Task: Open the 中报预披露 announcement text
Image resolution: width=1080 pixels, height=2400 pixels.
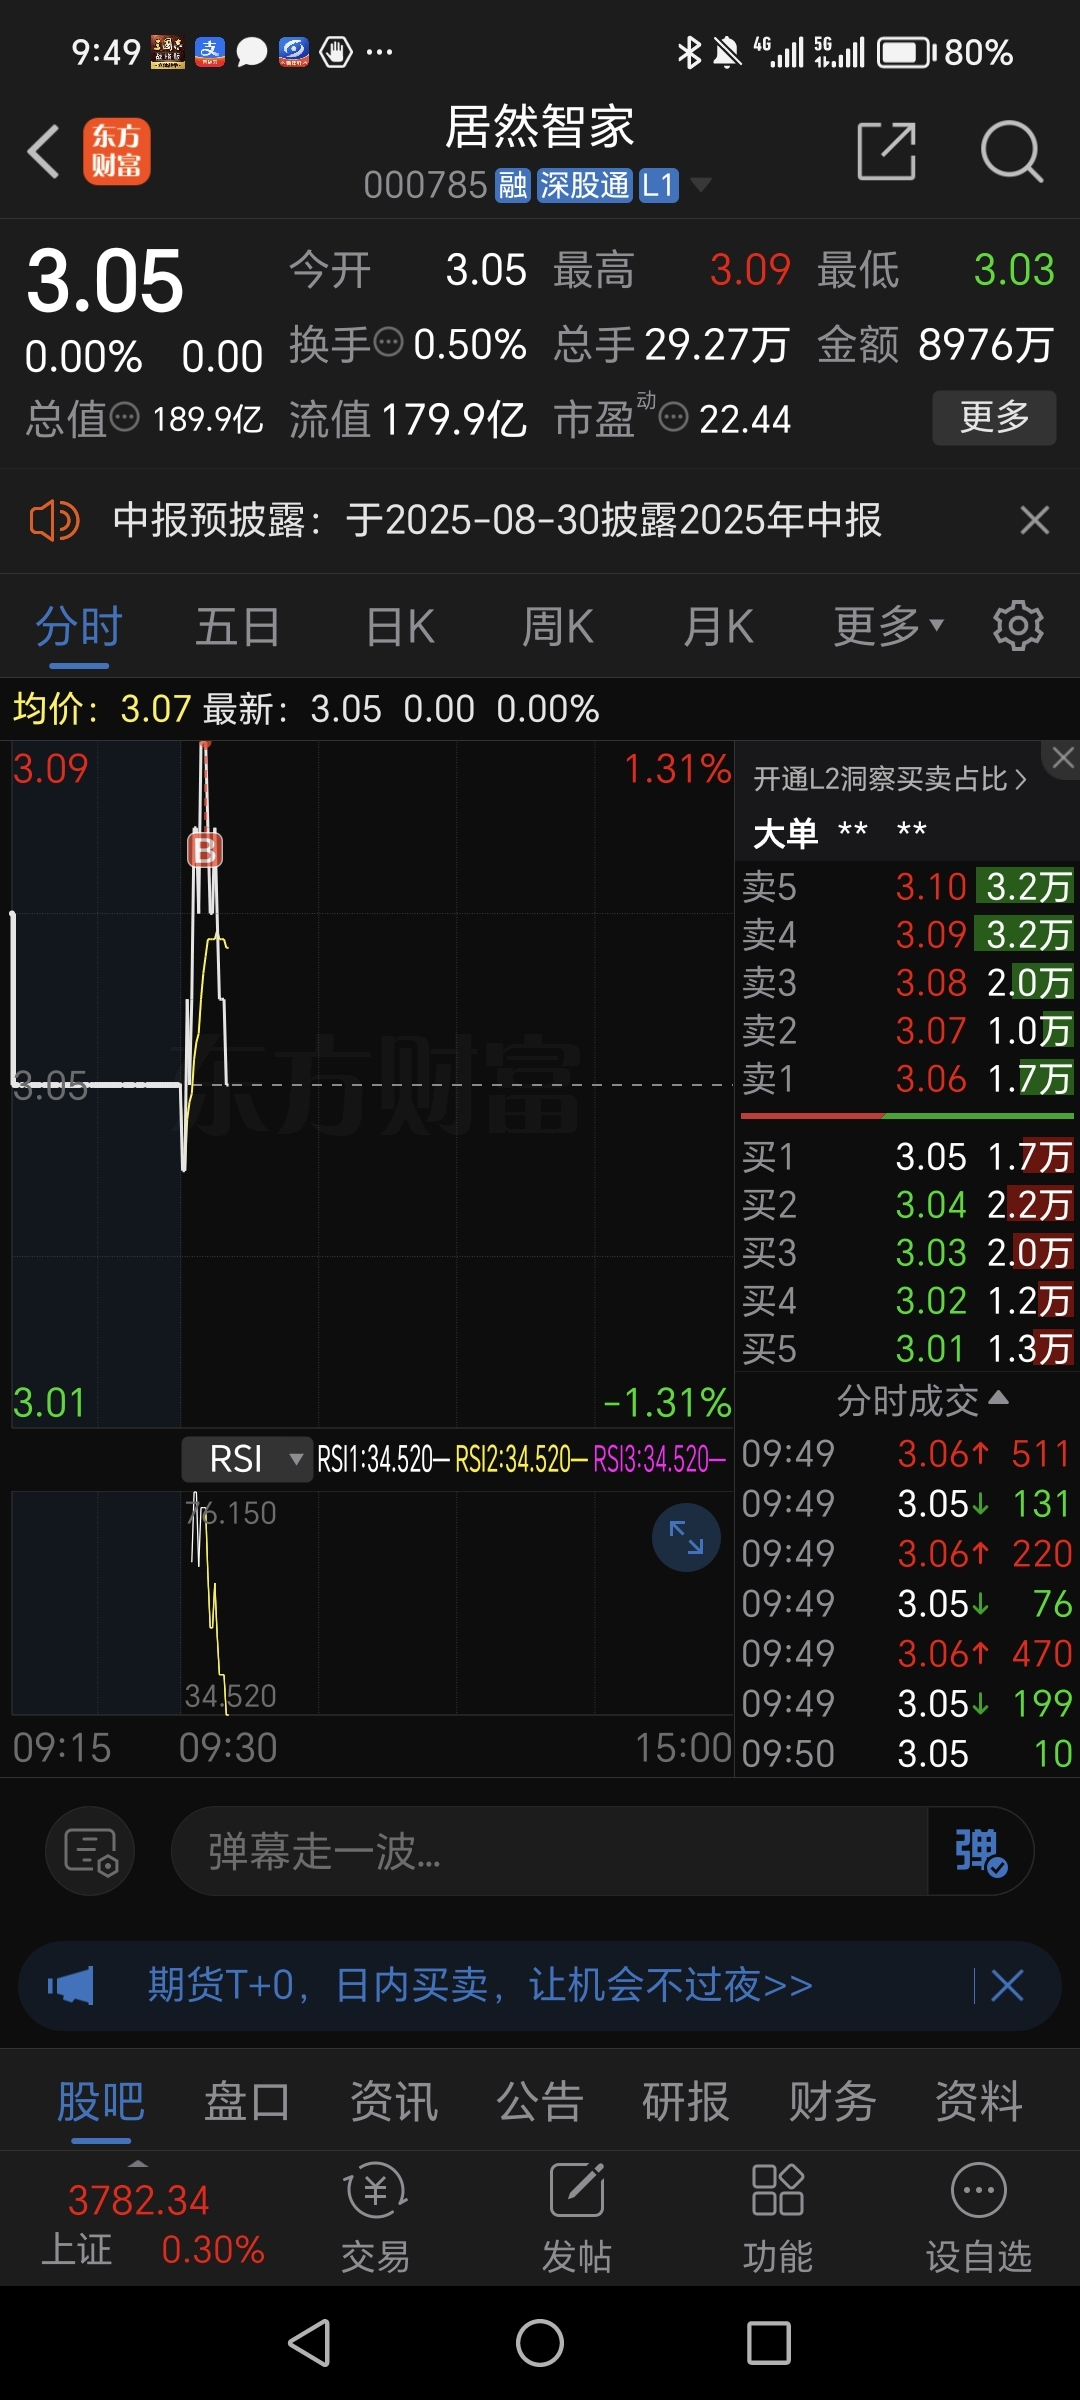Action: (497, 521)
